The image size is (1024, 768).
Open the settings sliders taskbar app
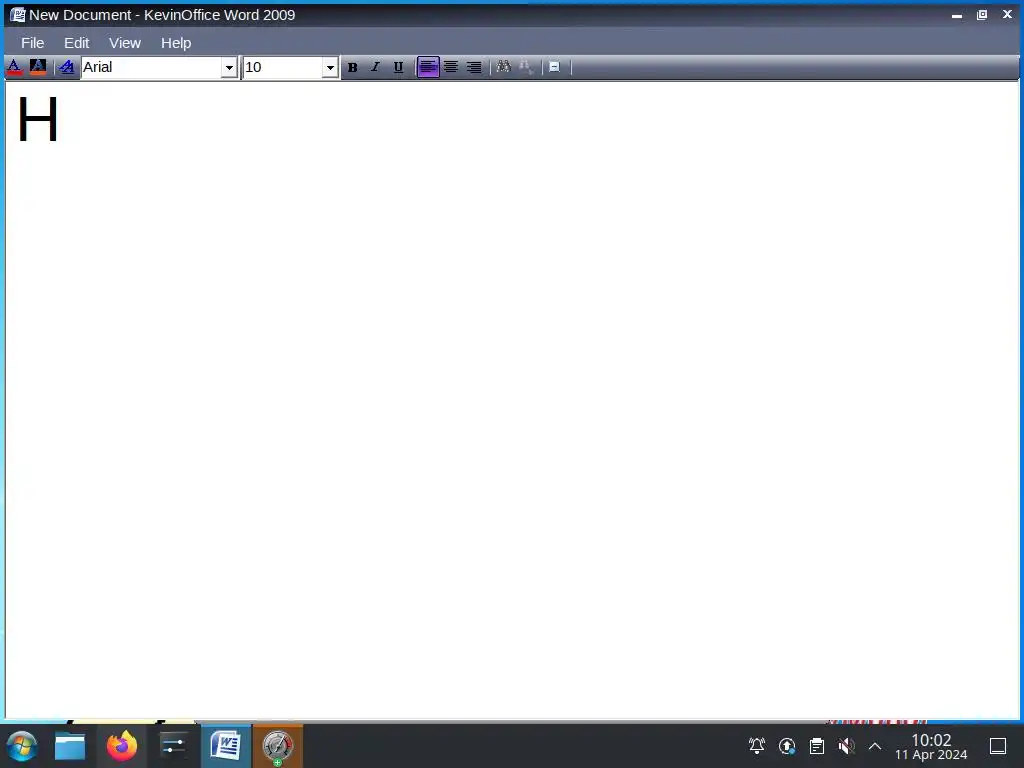173,746
